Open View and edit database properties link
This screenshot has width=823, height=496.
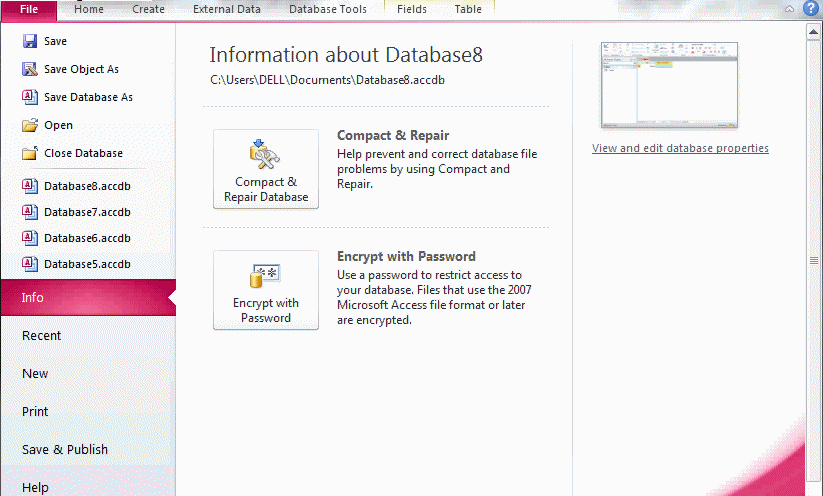680,148
